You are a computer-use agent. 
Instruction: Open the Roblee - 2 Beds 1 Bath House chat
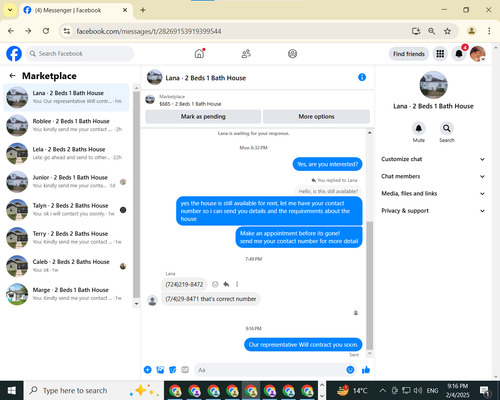click(66, 125)
